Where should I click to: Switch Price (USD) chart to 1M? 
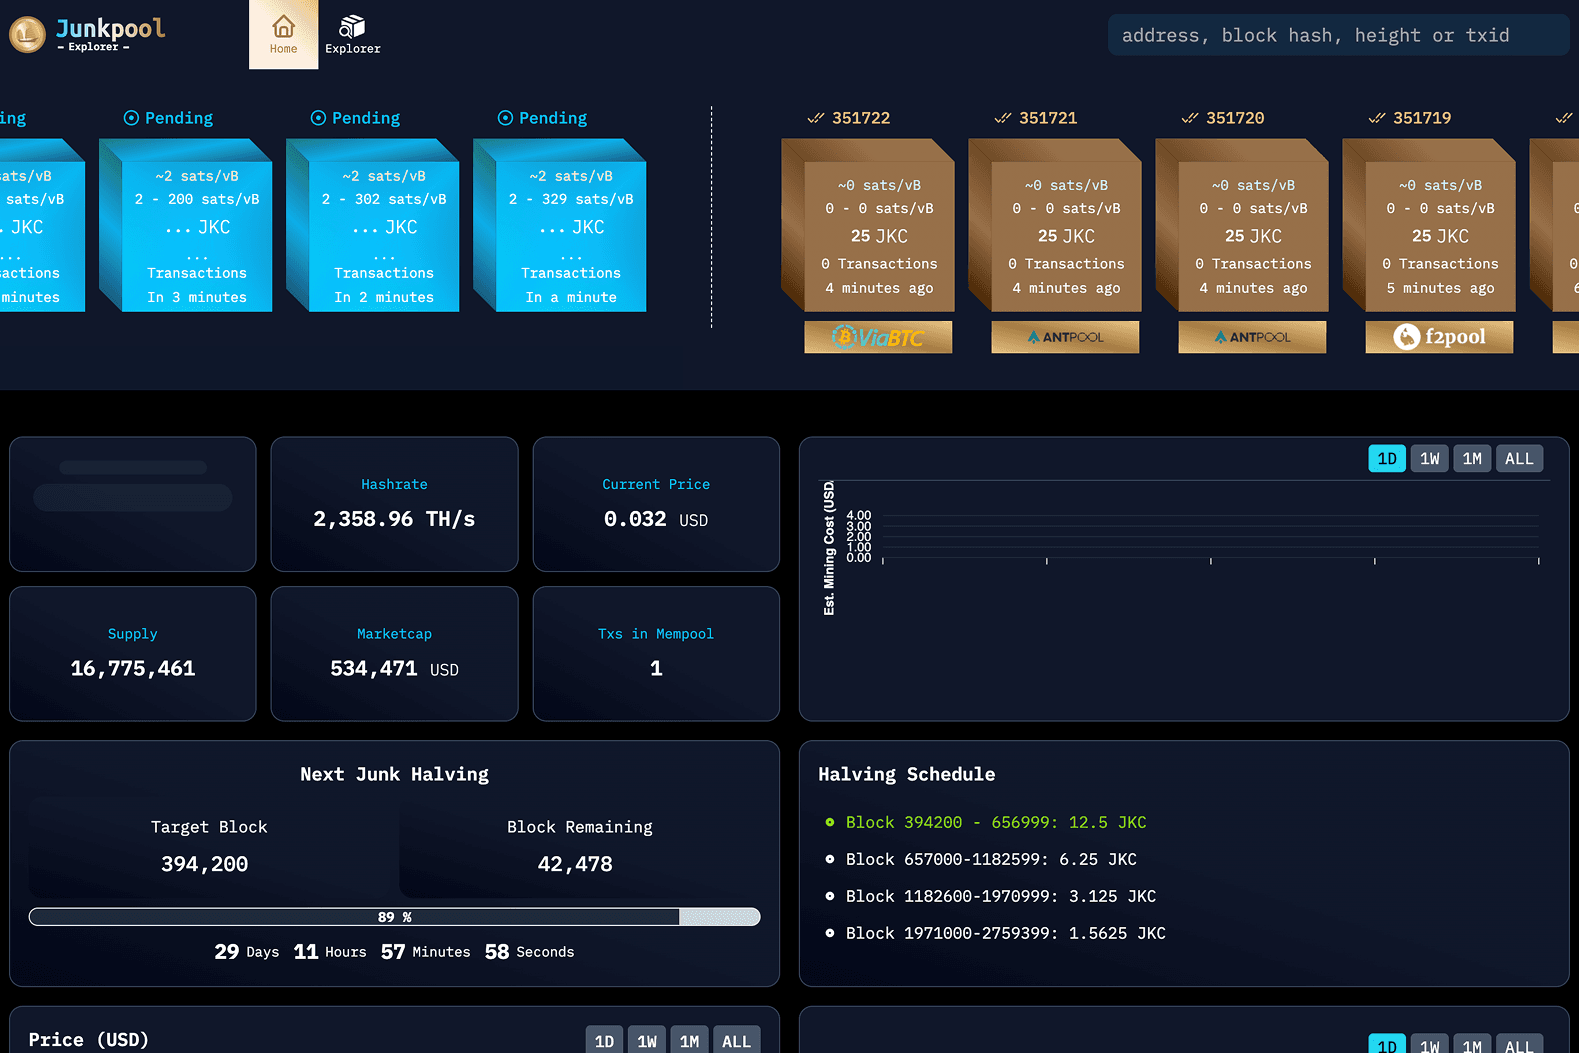pos(689,1040)
